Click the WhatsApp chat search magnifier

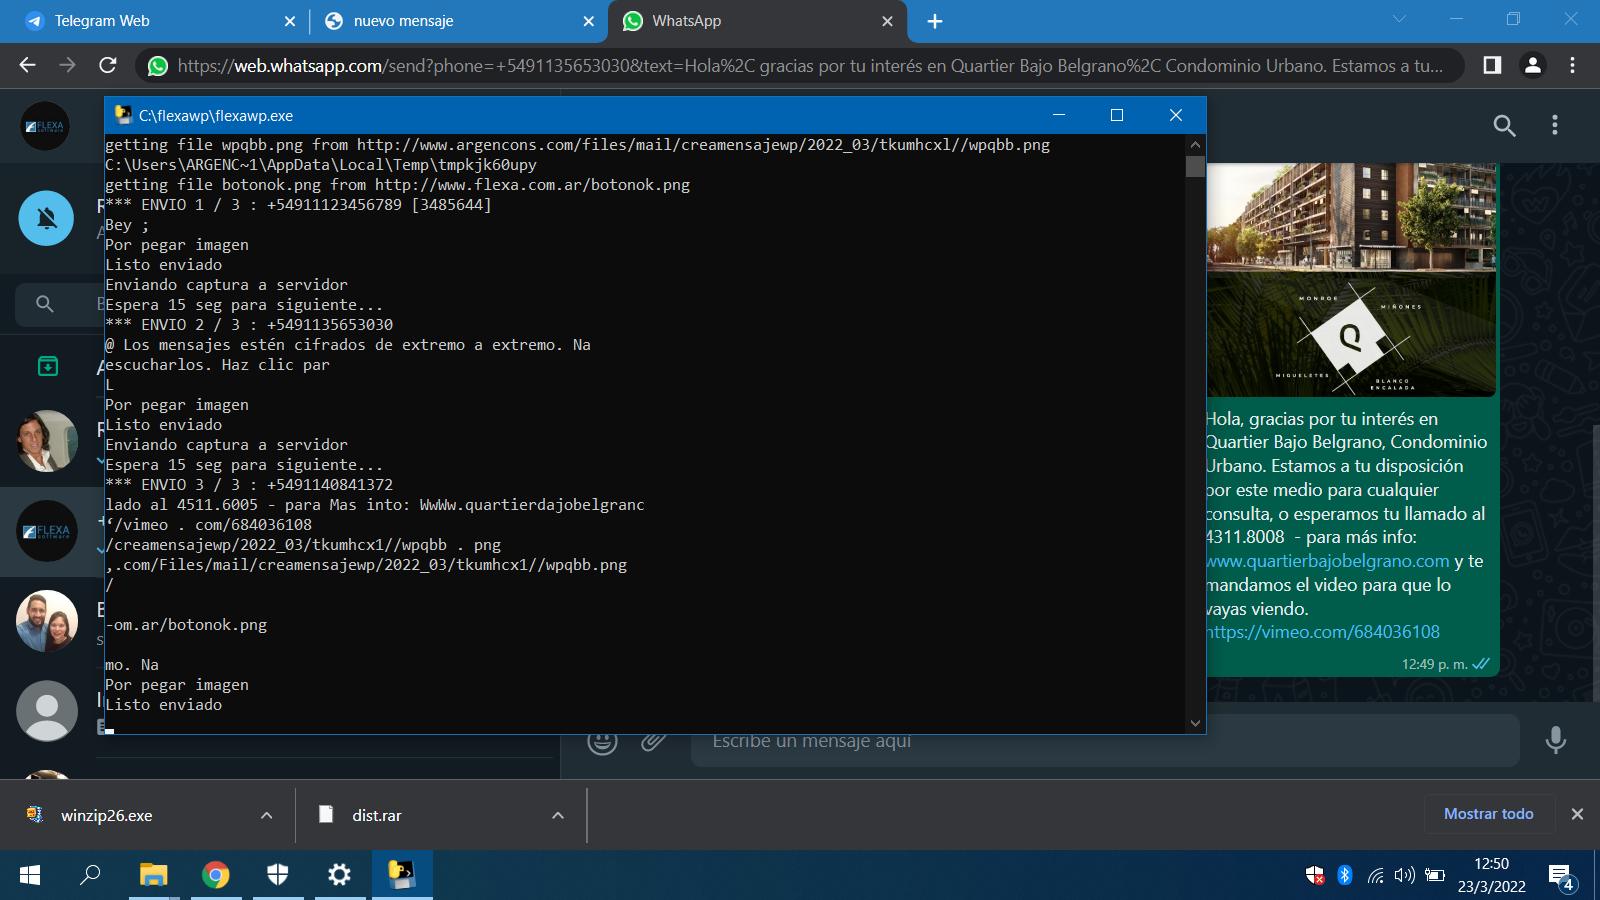coord(44,304)
